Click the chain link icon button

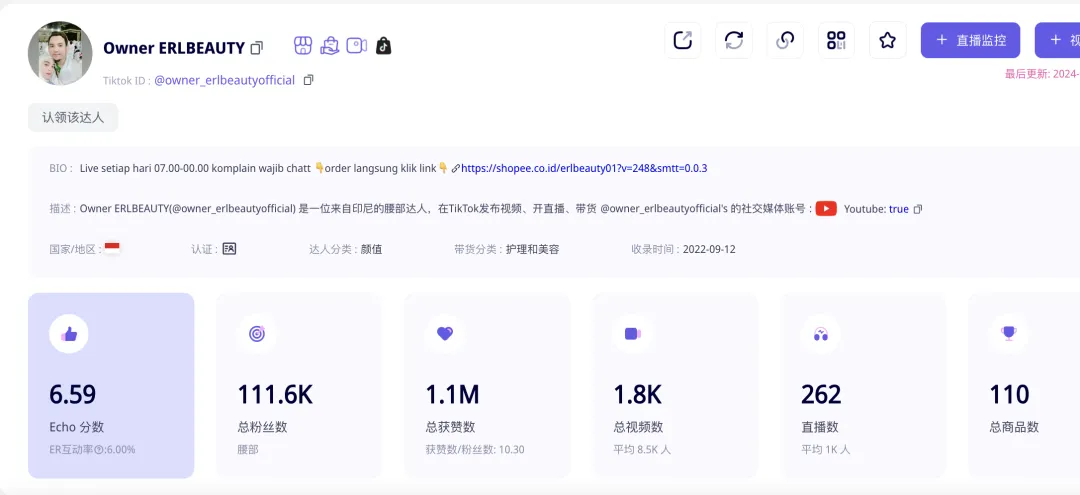(785, 40)
